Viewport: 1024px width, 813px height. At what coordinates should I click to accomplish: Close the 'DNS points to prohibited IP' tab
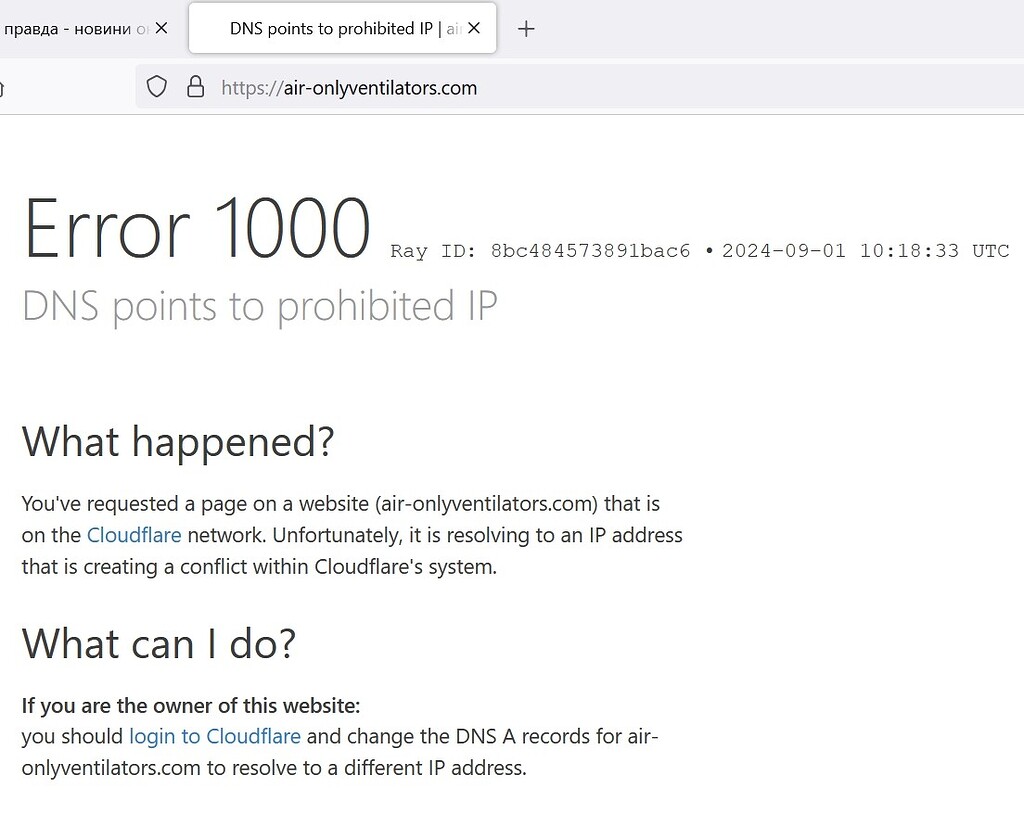475,28
